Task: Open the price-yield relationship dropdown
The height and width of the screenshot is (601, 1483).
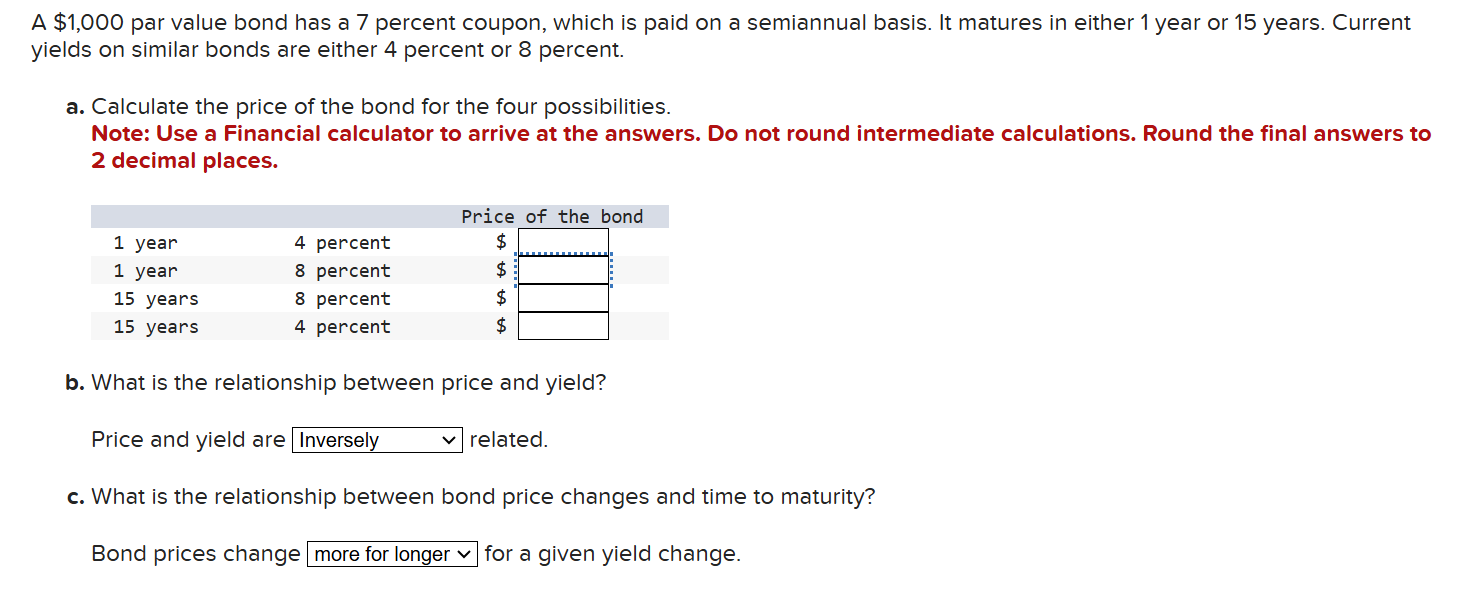Action: click(376, 440)
